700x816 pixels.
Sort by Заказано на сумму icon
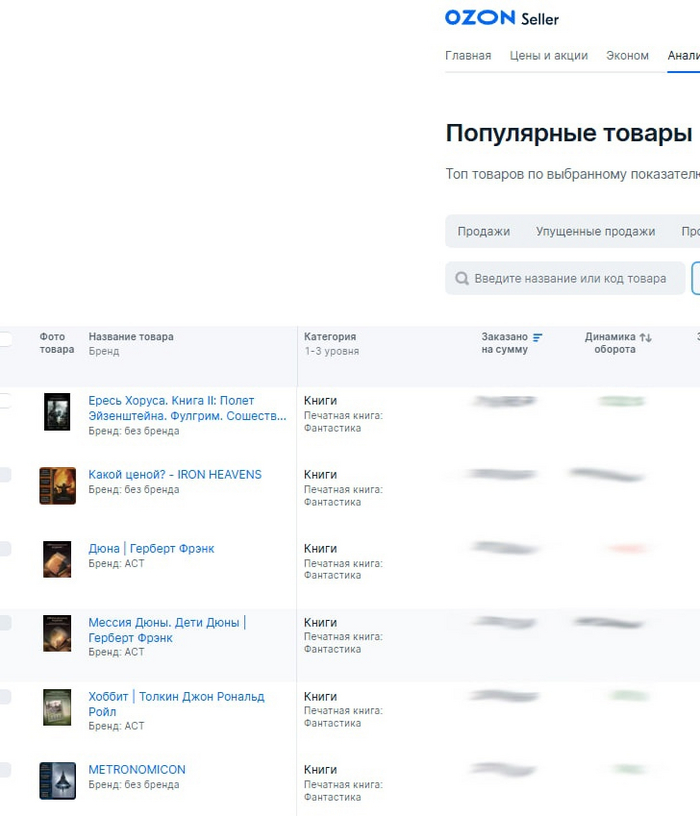coord(538,337)
